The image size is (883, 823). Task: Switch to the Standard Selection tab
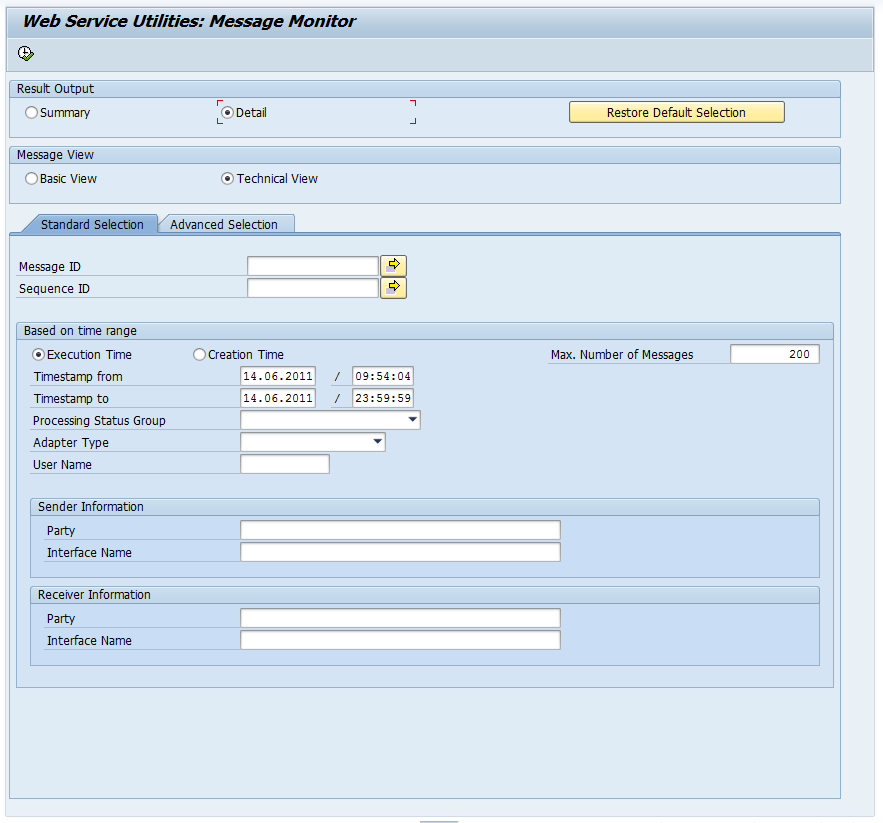(93, 224)
